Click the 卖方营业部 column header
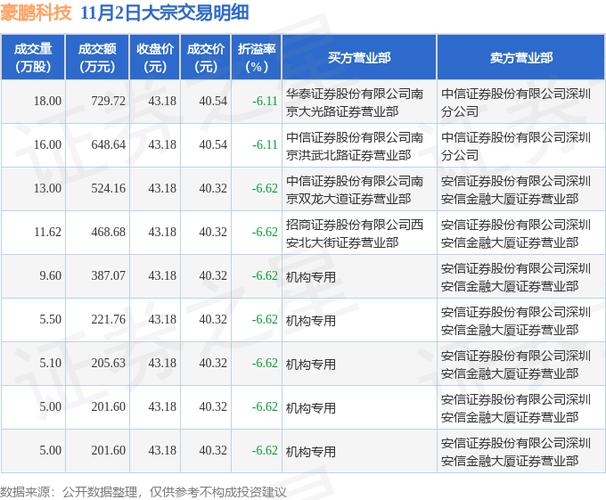The image size is (606, 500). pyautogui.click(x=521, y=58)
